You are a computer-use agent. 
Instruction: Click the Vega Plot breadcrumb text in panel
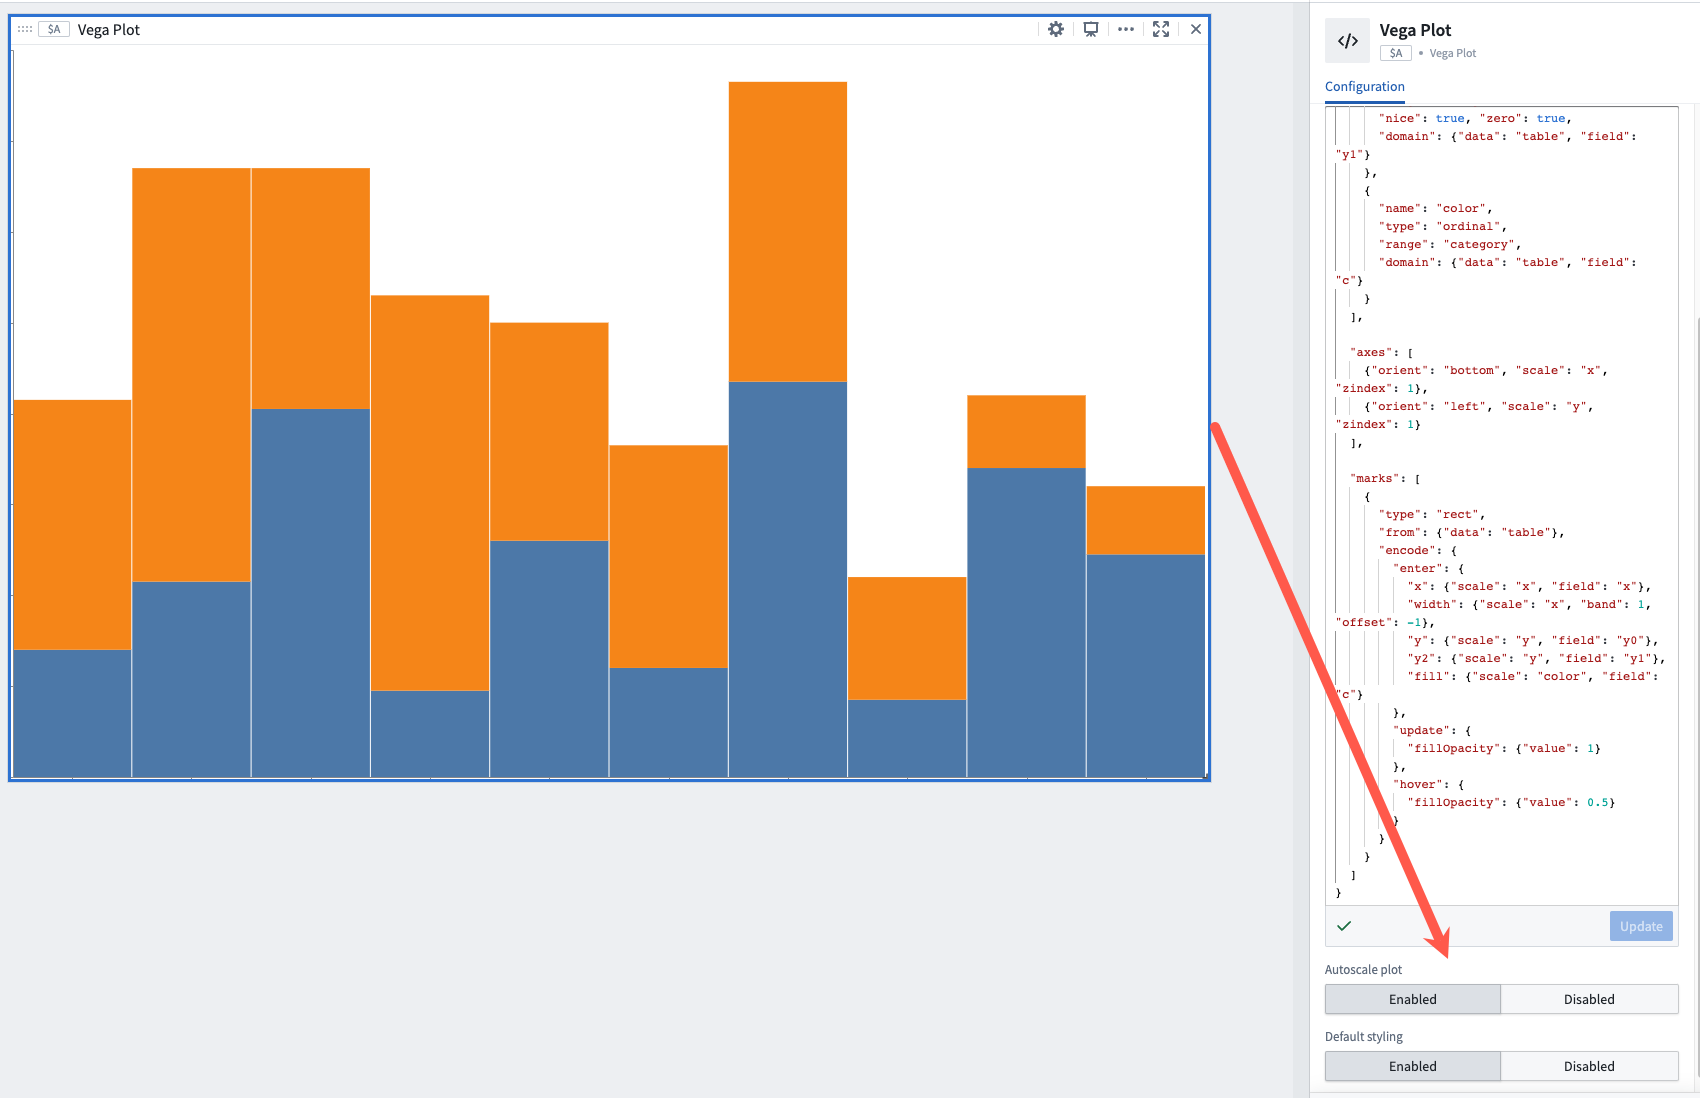1452,53
